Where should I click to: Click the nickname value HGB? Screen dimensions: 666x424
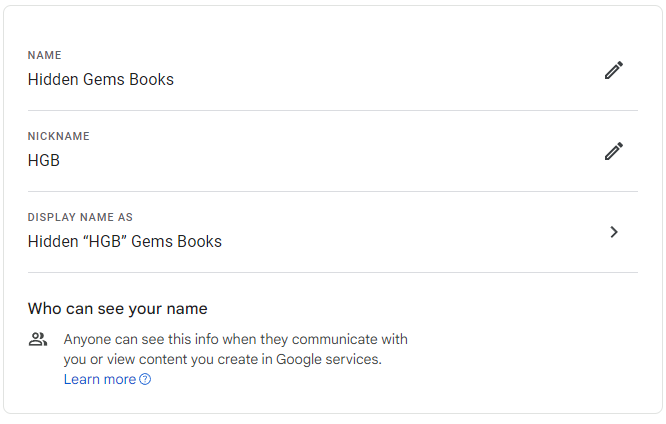[x=44, y=160]
